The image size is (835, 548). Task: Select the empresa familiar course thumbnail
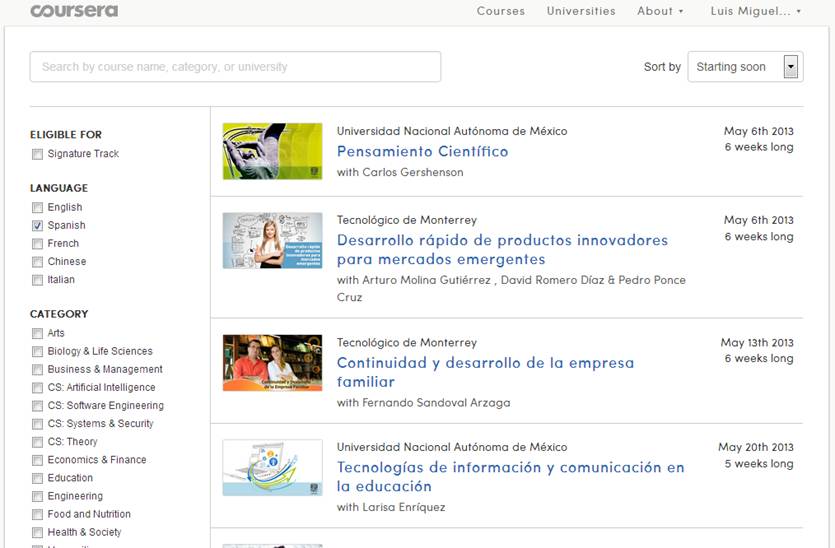272,362
